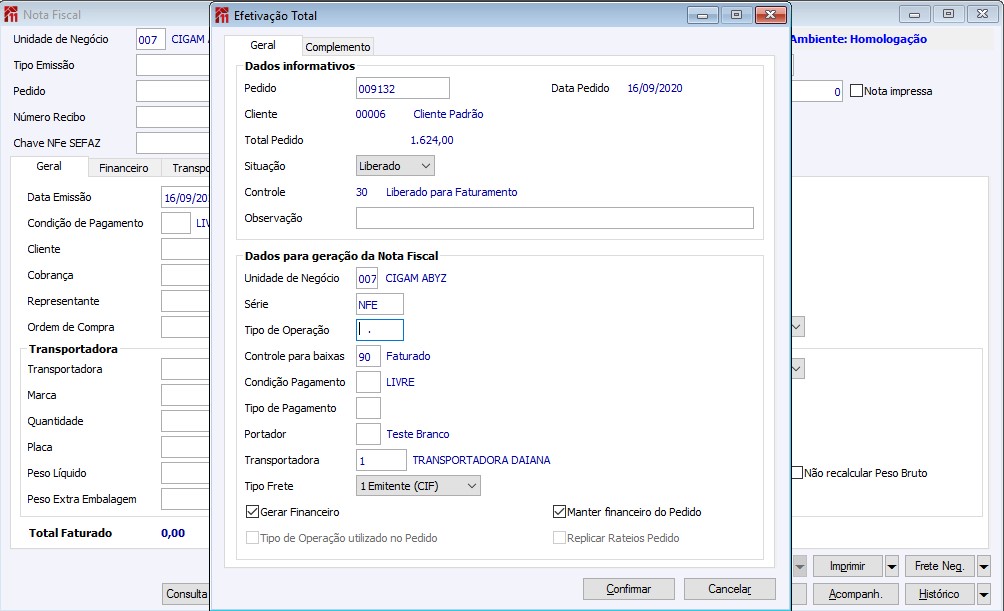Click the Transportadora field with value 1
Screen dimensions: 1004x611
tap(381, 460)
